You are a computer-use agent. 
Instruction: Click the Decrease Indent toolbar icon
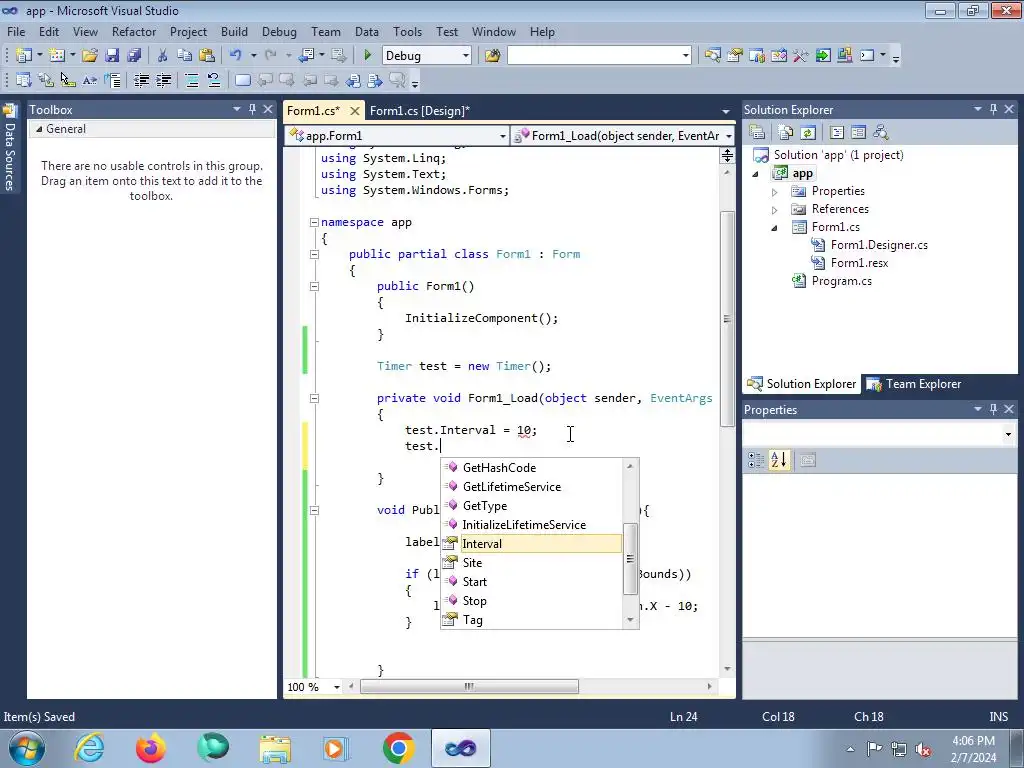click(x=142, y=80)
